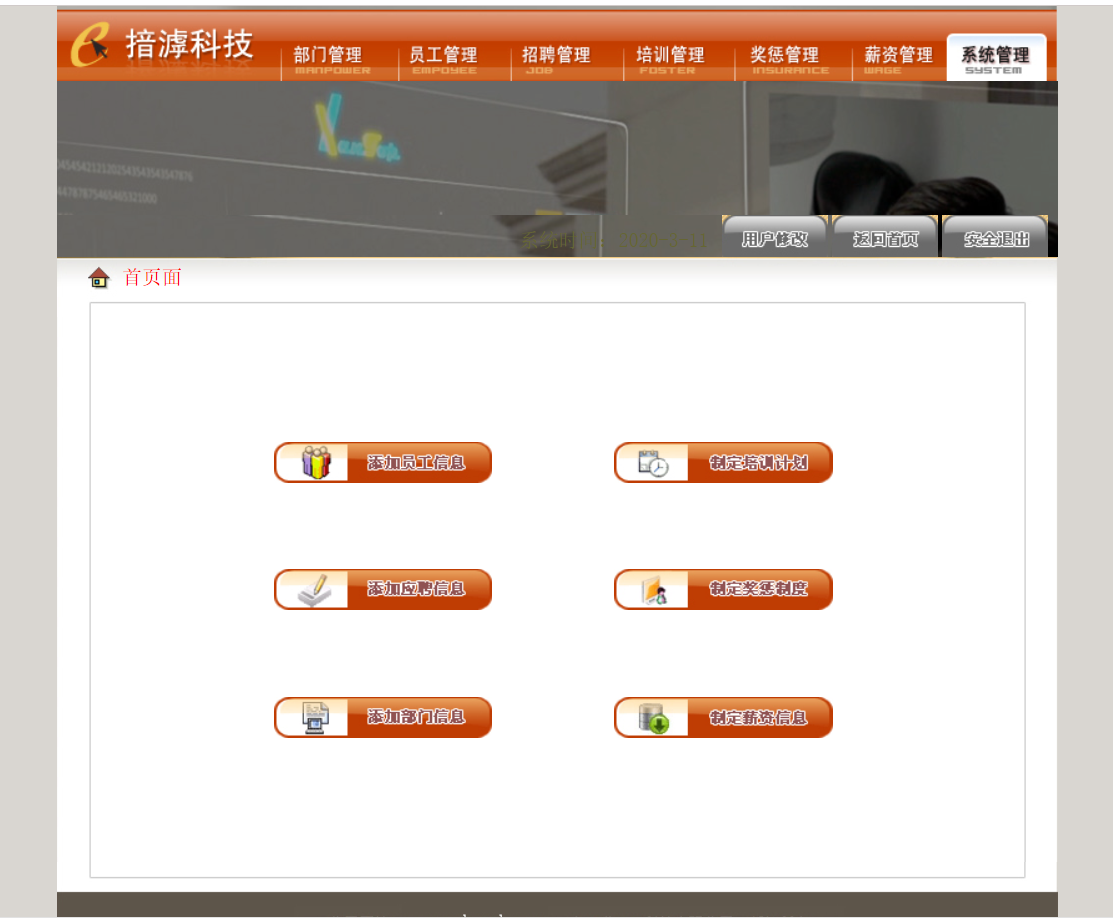Image resolution: width=1113 pixels, height=918 pixels.
Task: Click the home house icon
Action: pos(99,278)
